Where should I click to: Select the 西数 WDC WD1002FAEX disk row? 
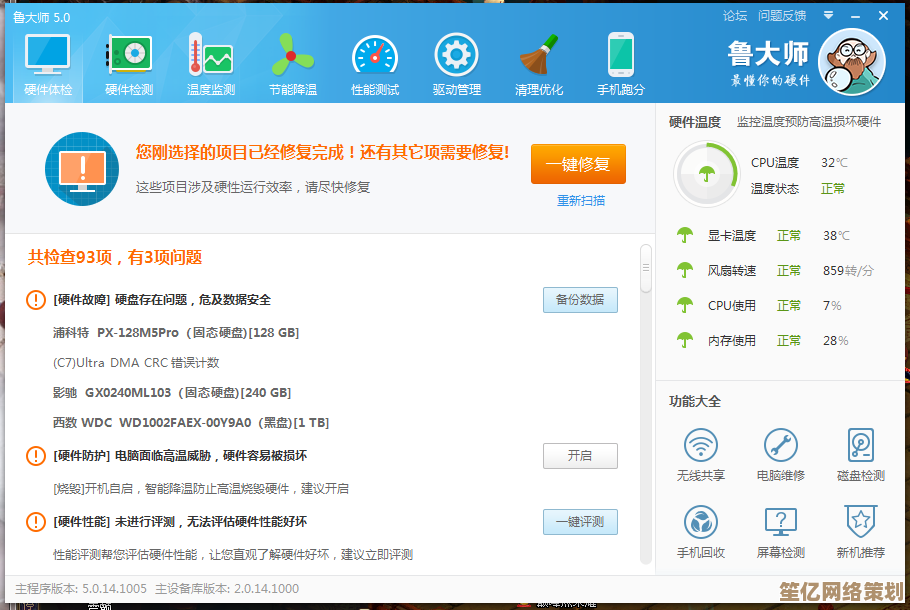[191, 423]
